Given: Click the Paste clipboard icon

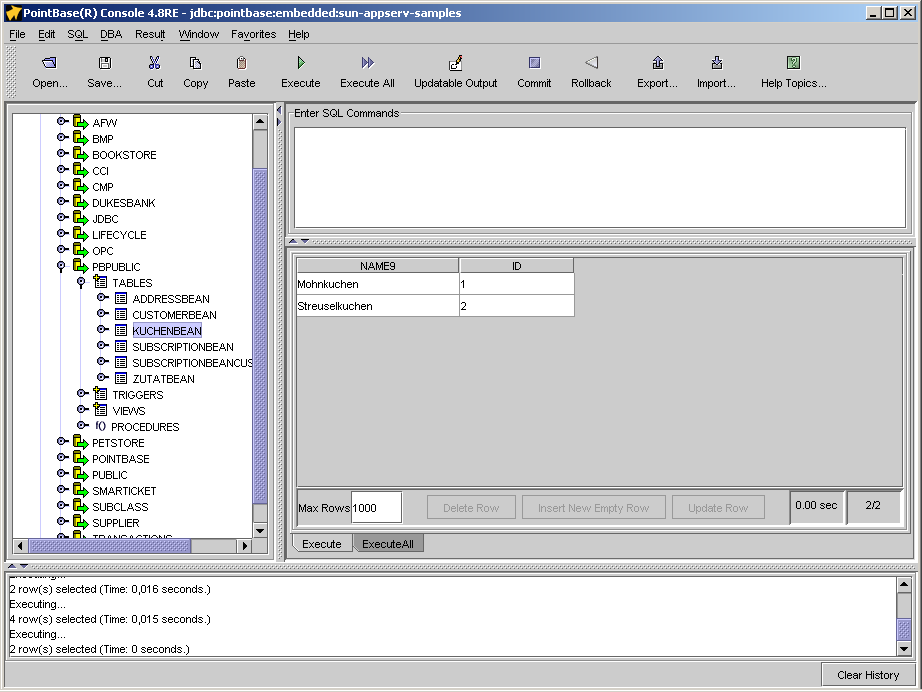Looking at the screenshot, I should [241, 62].
